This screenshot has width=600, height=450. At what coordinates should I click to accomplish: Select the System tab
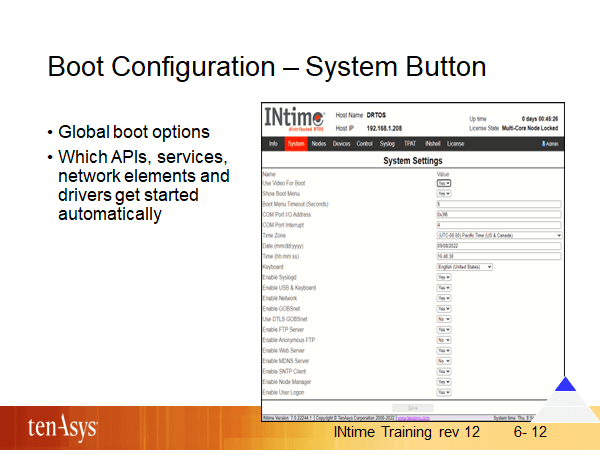[296, 144]
